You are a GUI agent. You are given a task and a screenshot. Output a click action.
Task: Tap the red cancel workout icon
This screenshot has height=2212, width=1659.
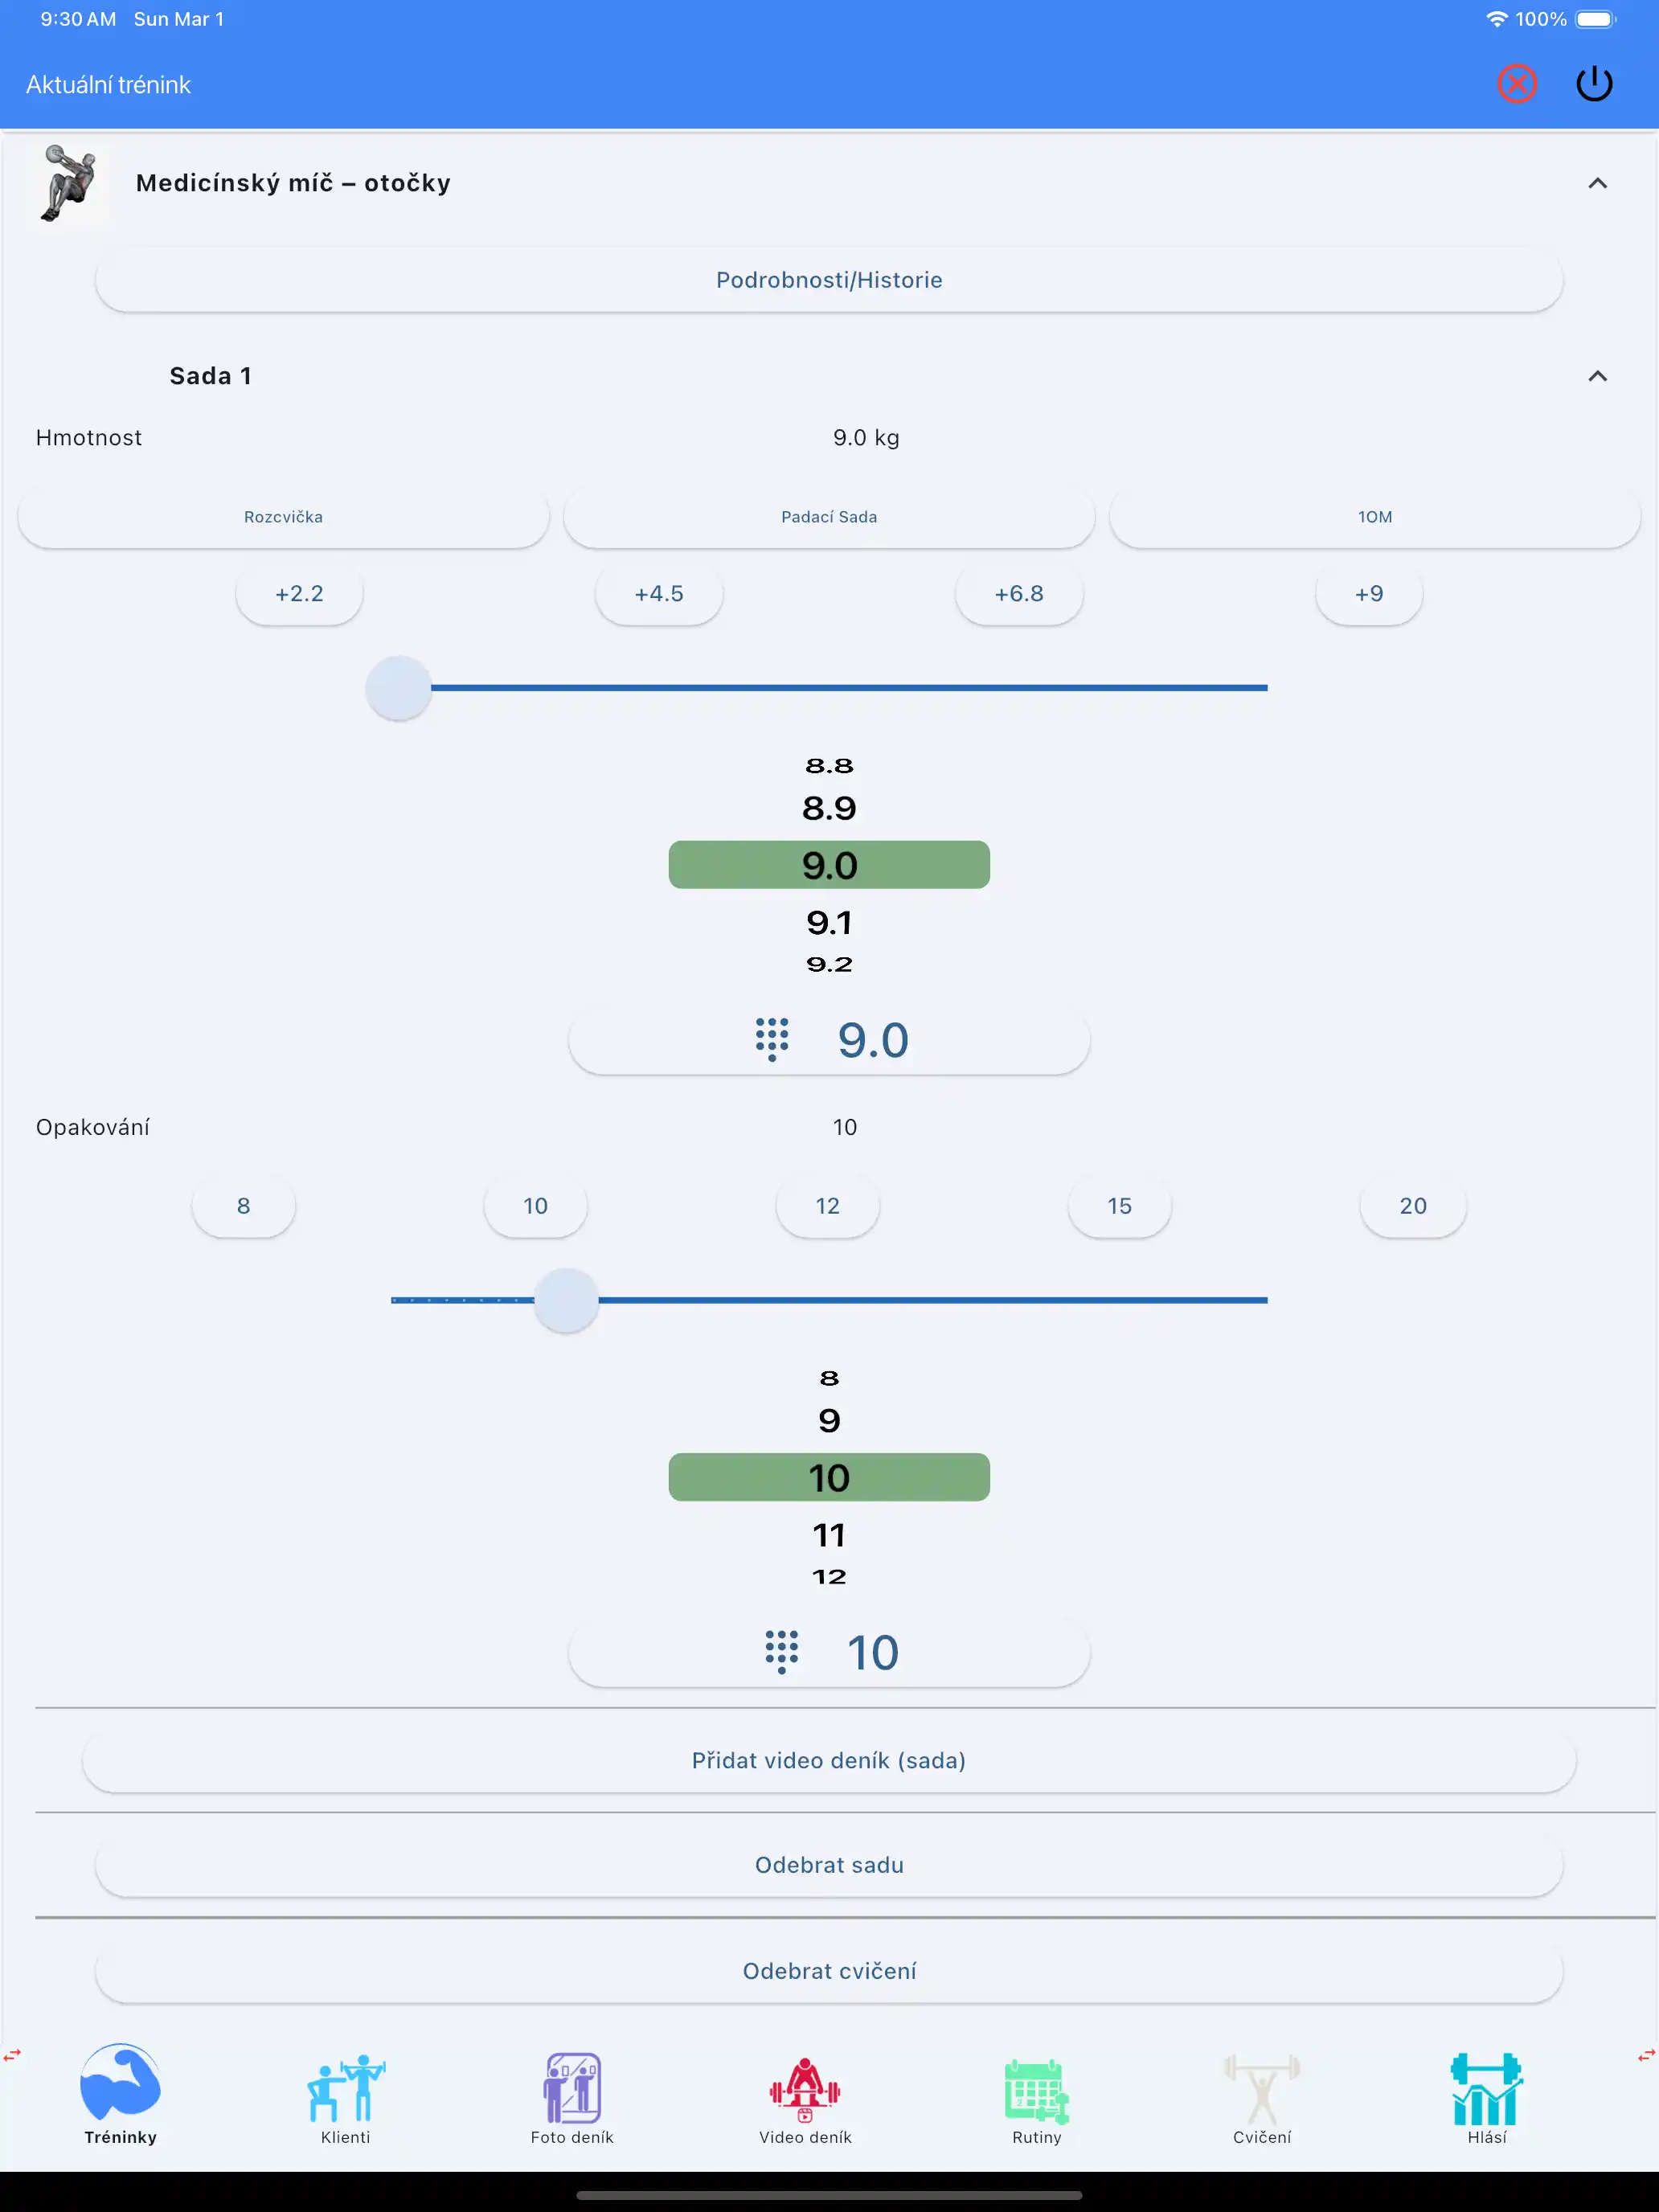click(1516, 84)
